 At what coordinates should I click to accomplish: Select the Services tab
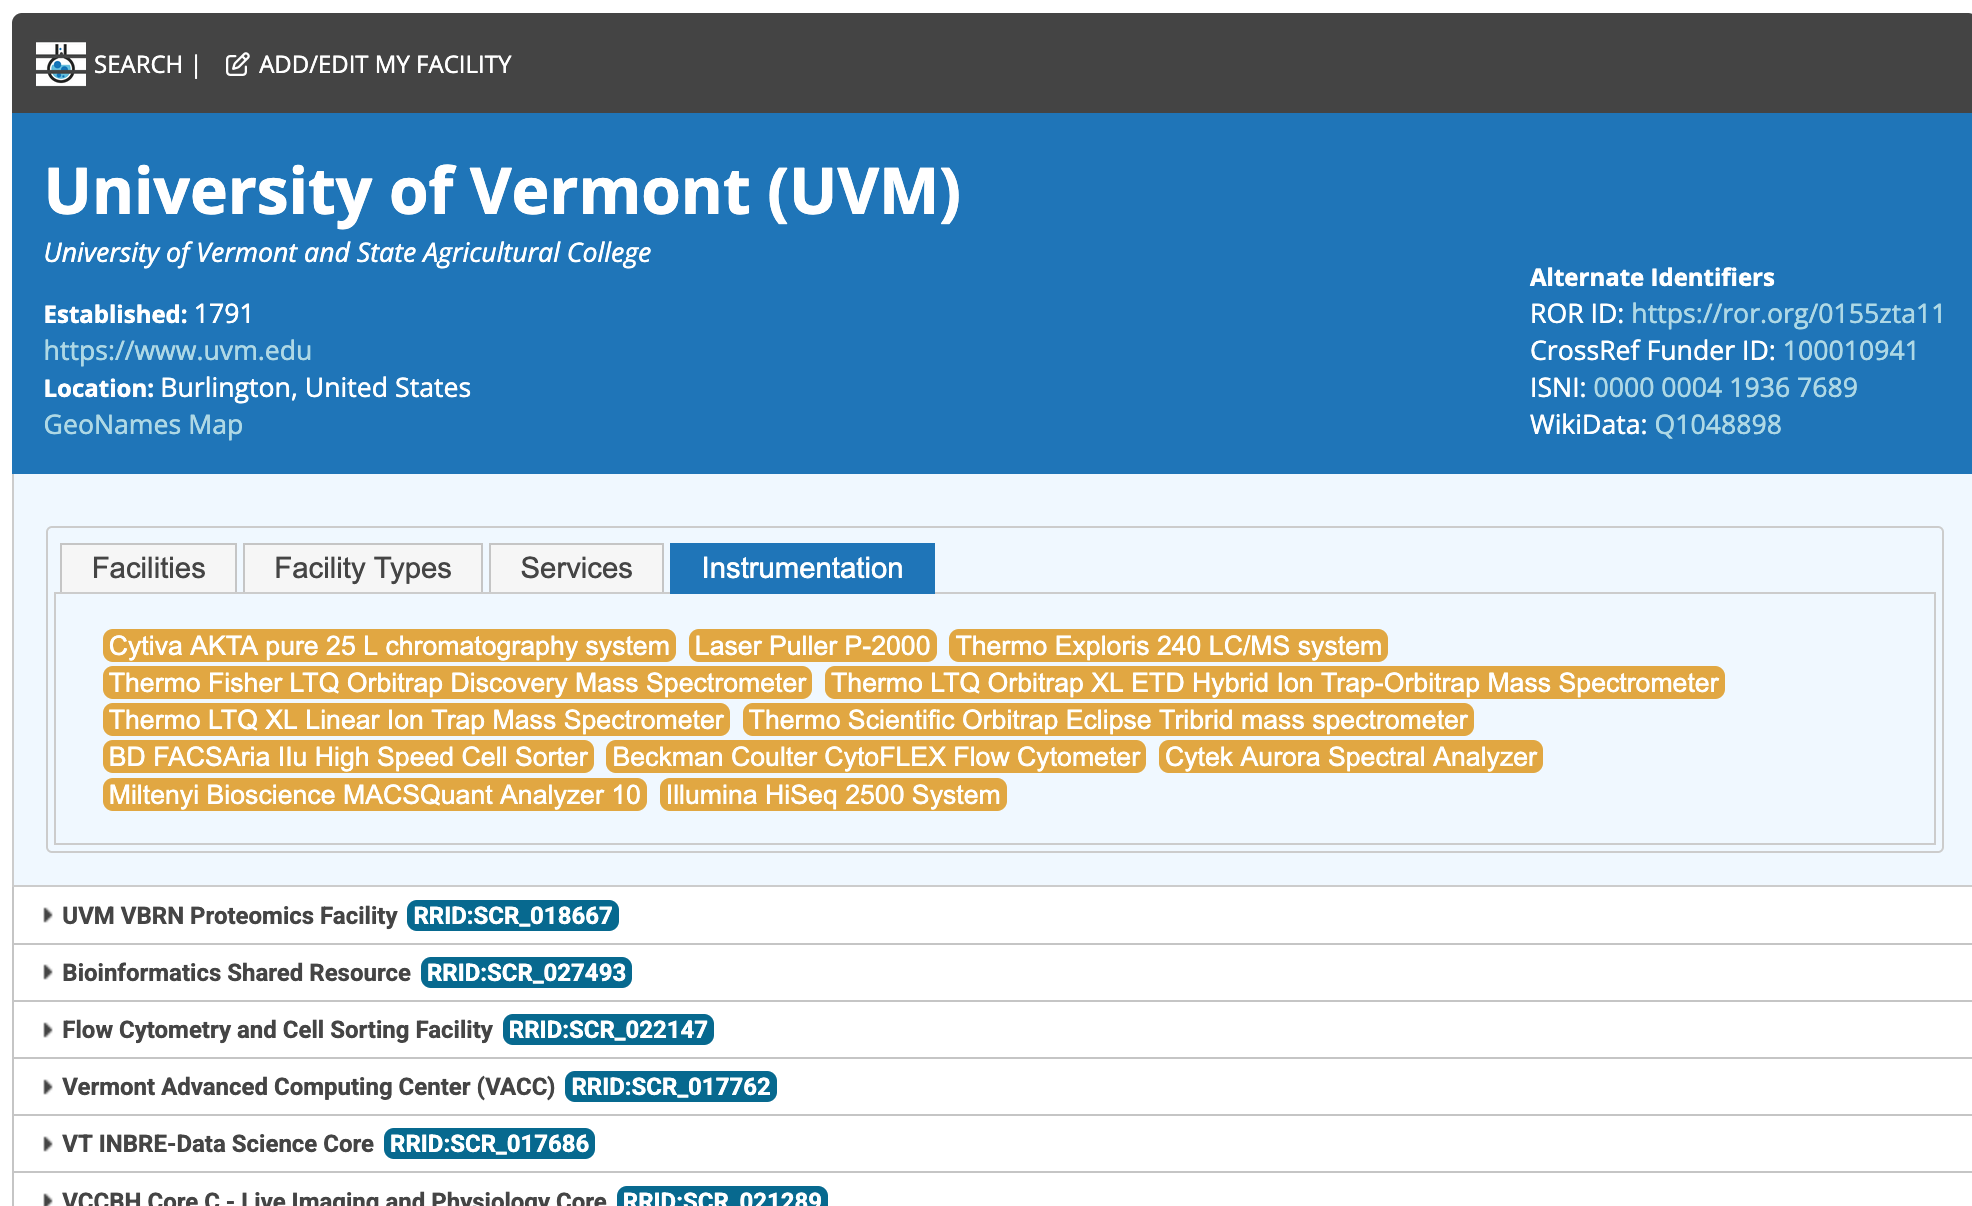click(x=576, y=568)
